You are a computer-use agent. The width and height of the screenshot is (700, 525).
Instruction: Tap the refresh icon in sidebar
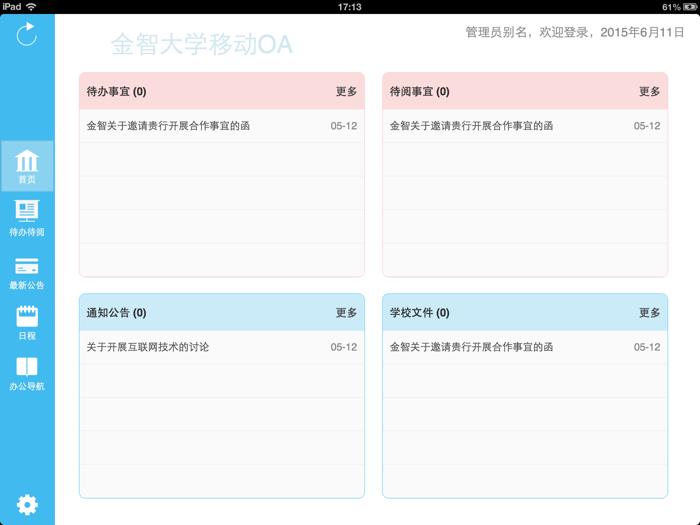coord(26,34)
